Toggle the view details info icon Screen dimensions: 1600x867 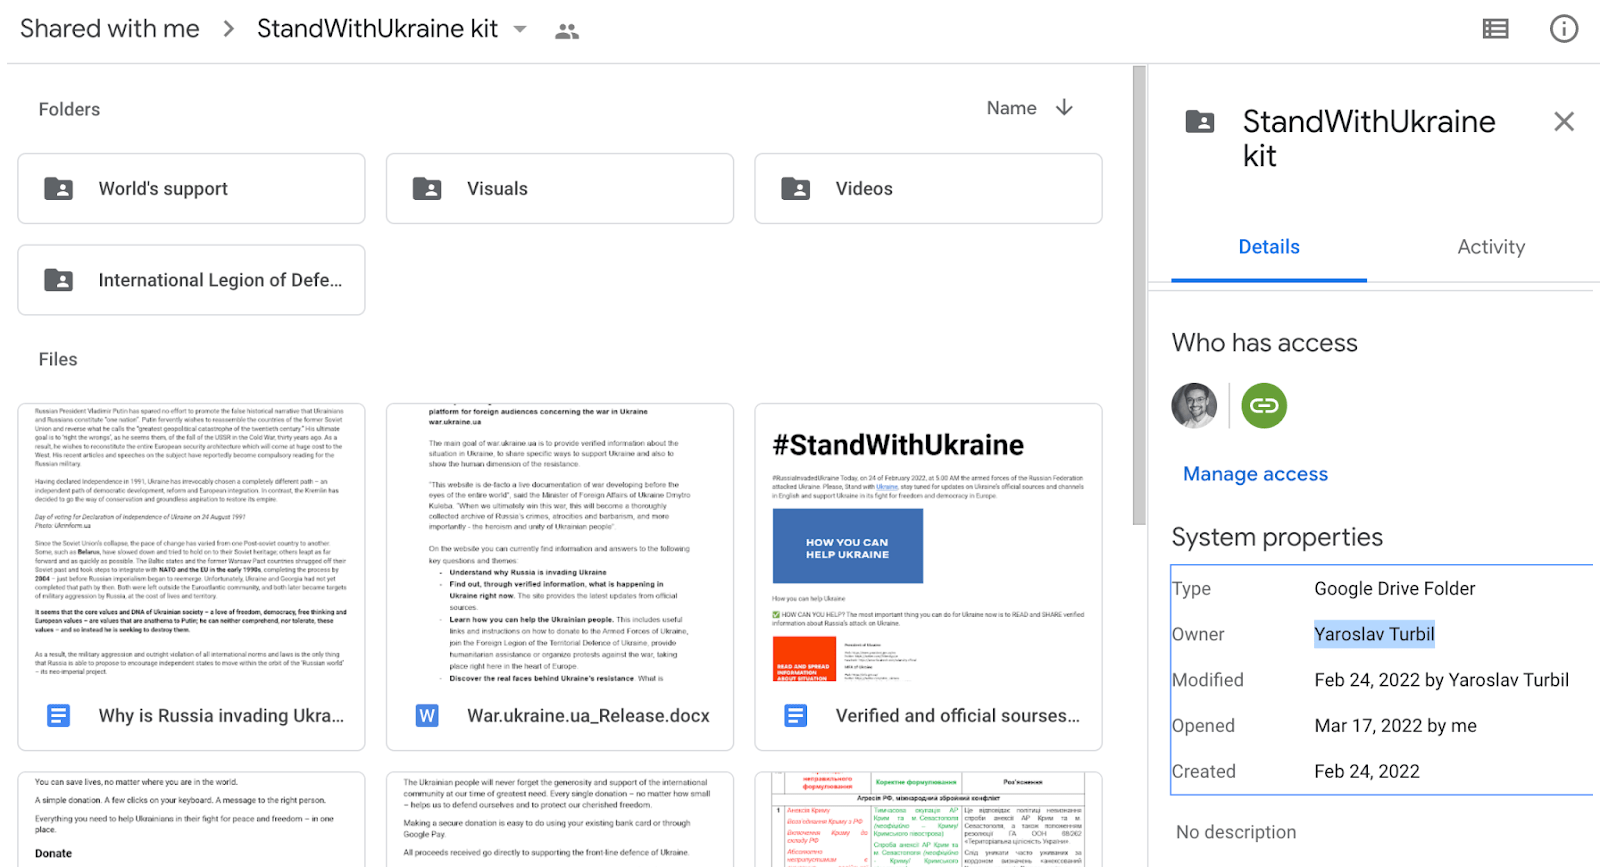[1563, 29]
